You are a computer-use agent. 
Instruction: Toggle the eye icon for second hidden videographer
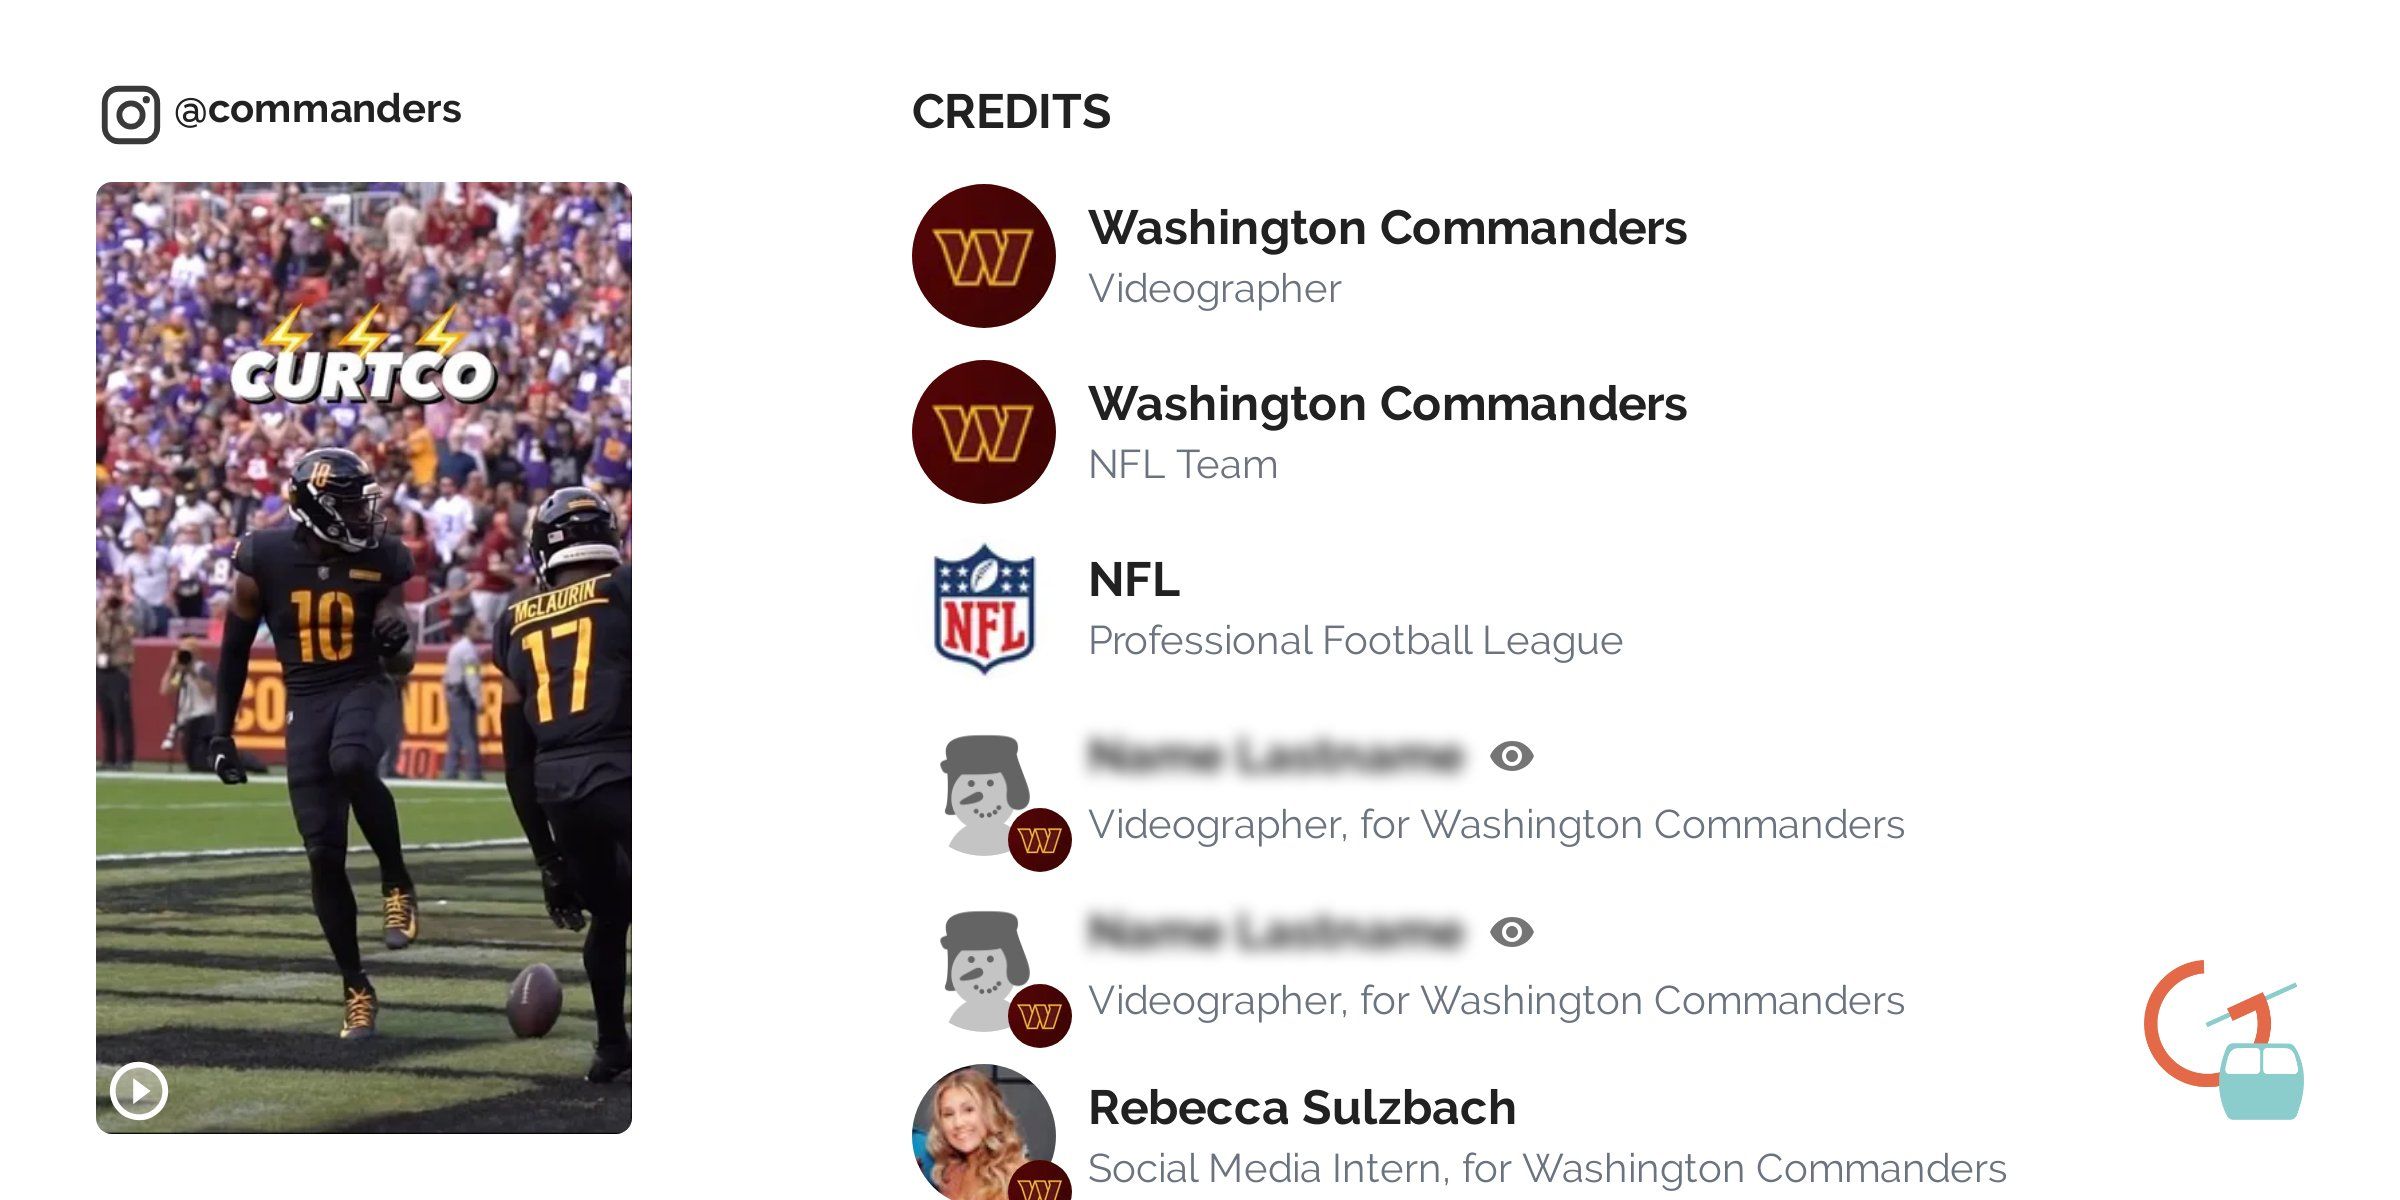(x=1511, y=932)
